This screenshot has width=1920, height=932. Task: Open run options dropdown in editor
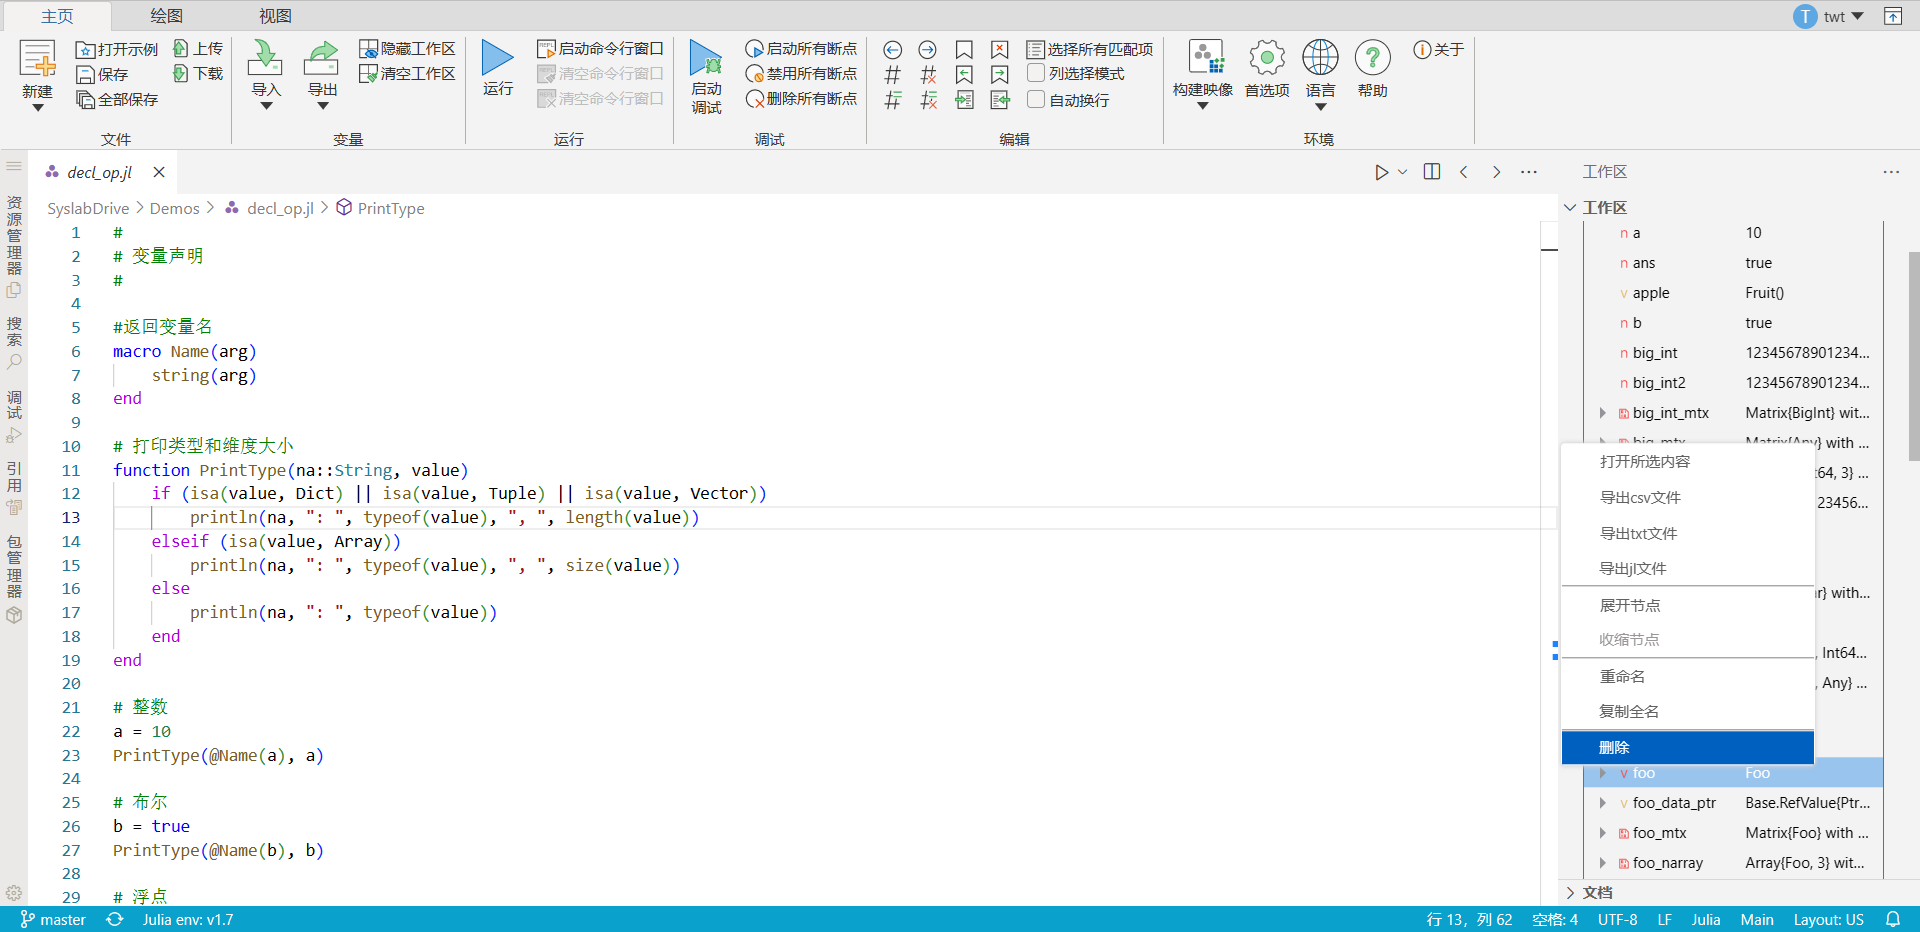[1402, 172]
